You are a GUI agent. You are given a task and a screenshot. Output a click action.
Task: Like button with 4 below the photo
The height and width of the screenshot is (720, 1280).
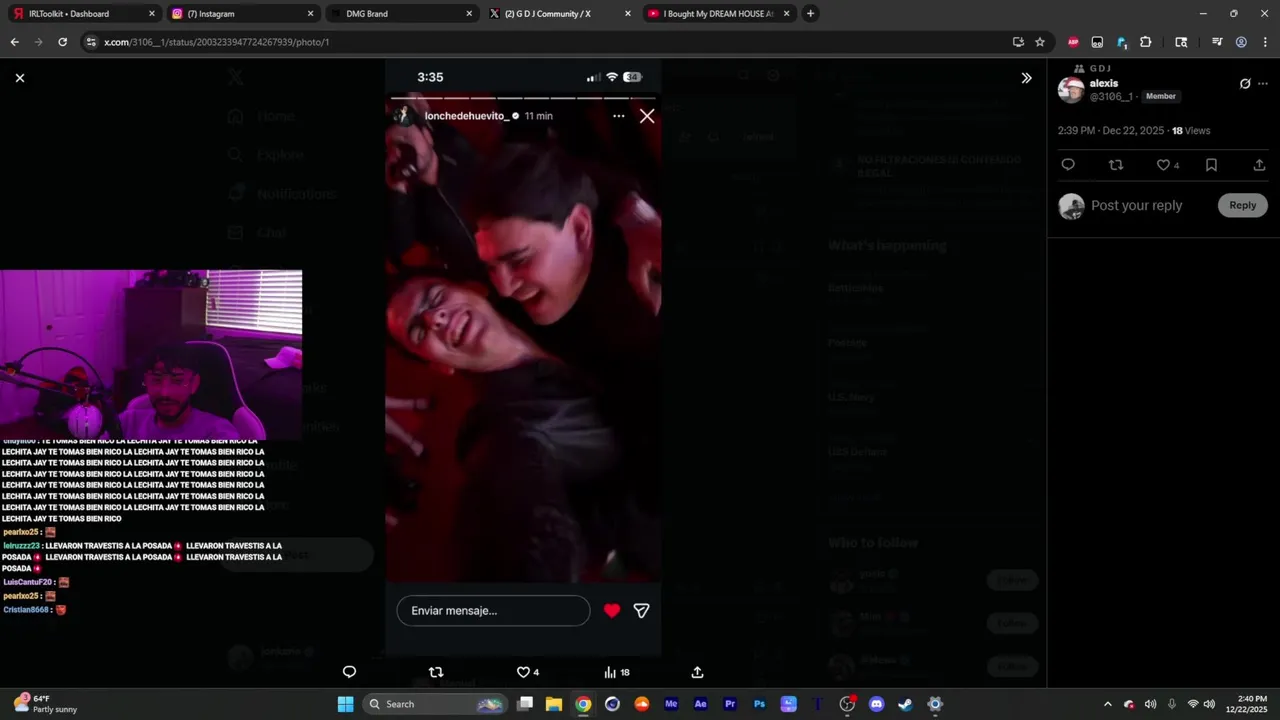(x=528, y=672)
